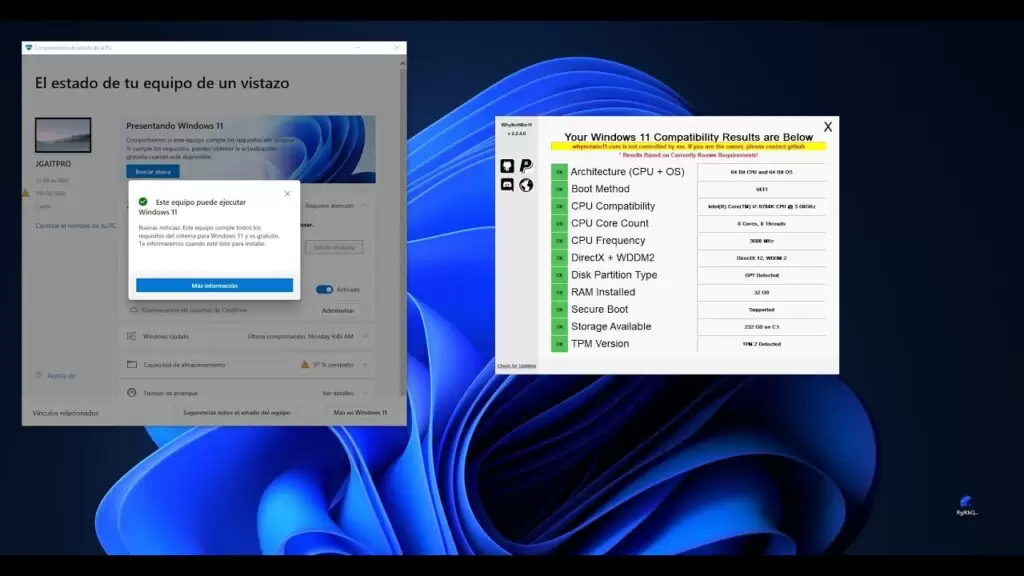Image resolution: width=1024 pixels, height=576 pixels.
Task: Click the green OK indicator for Disk Partition Type
Action: [x=559, y=275]
